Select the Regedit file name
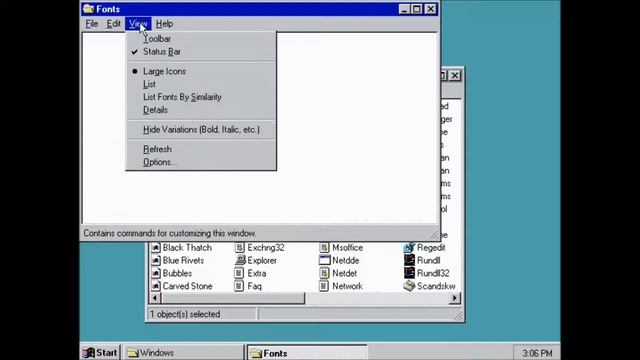 pos(431,248)
